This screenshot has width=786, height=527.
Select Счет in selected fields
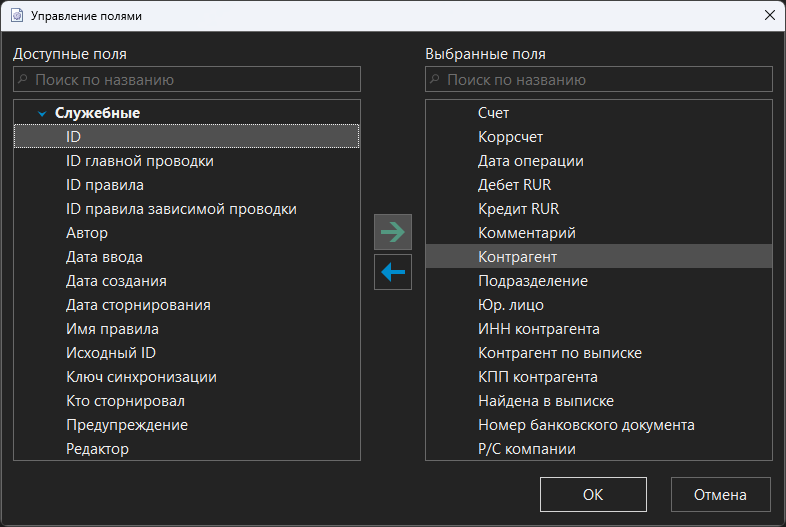pyautogui.click(x=494, y=113)
